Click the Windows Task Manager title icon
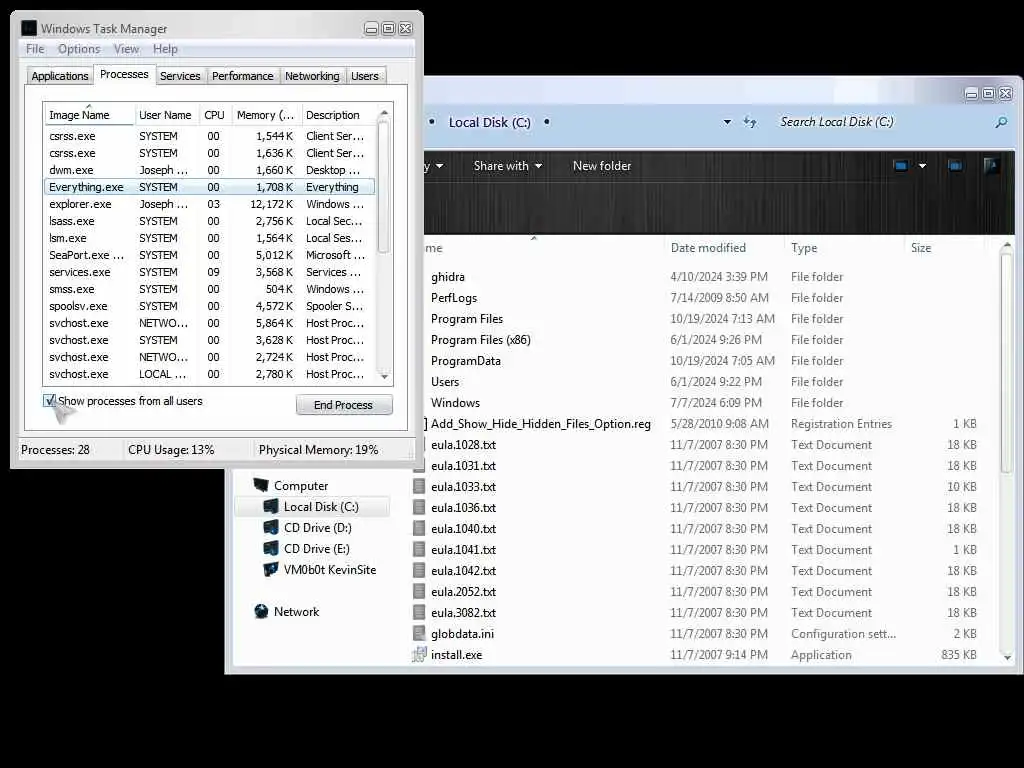The width and height of the screenshot is (1024, 768). click(29, 28)
